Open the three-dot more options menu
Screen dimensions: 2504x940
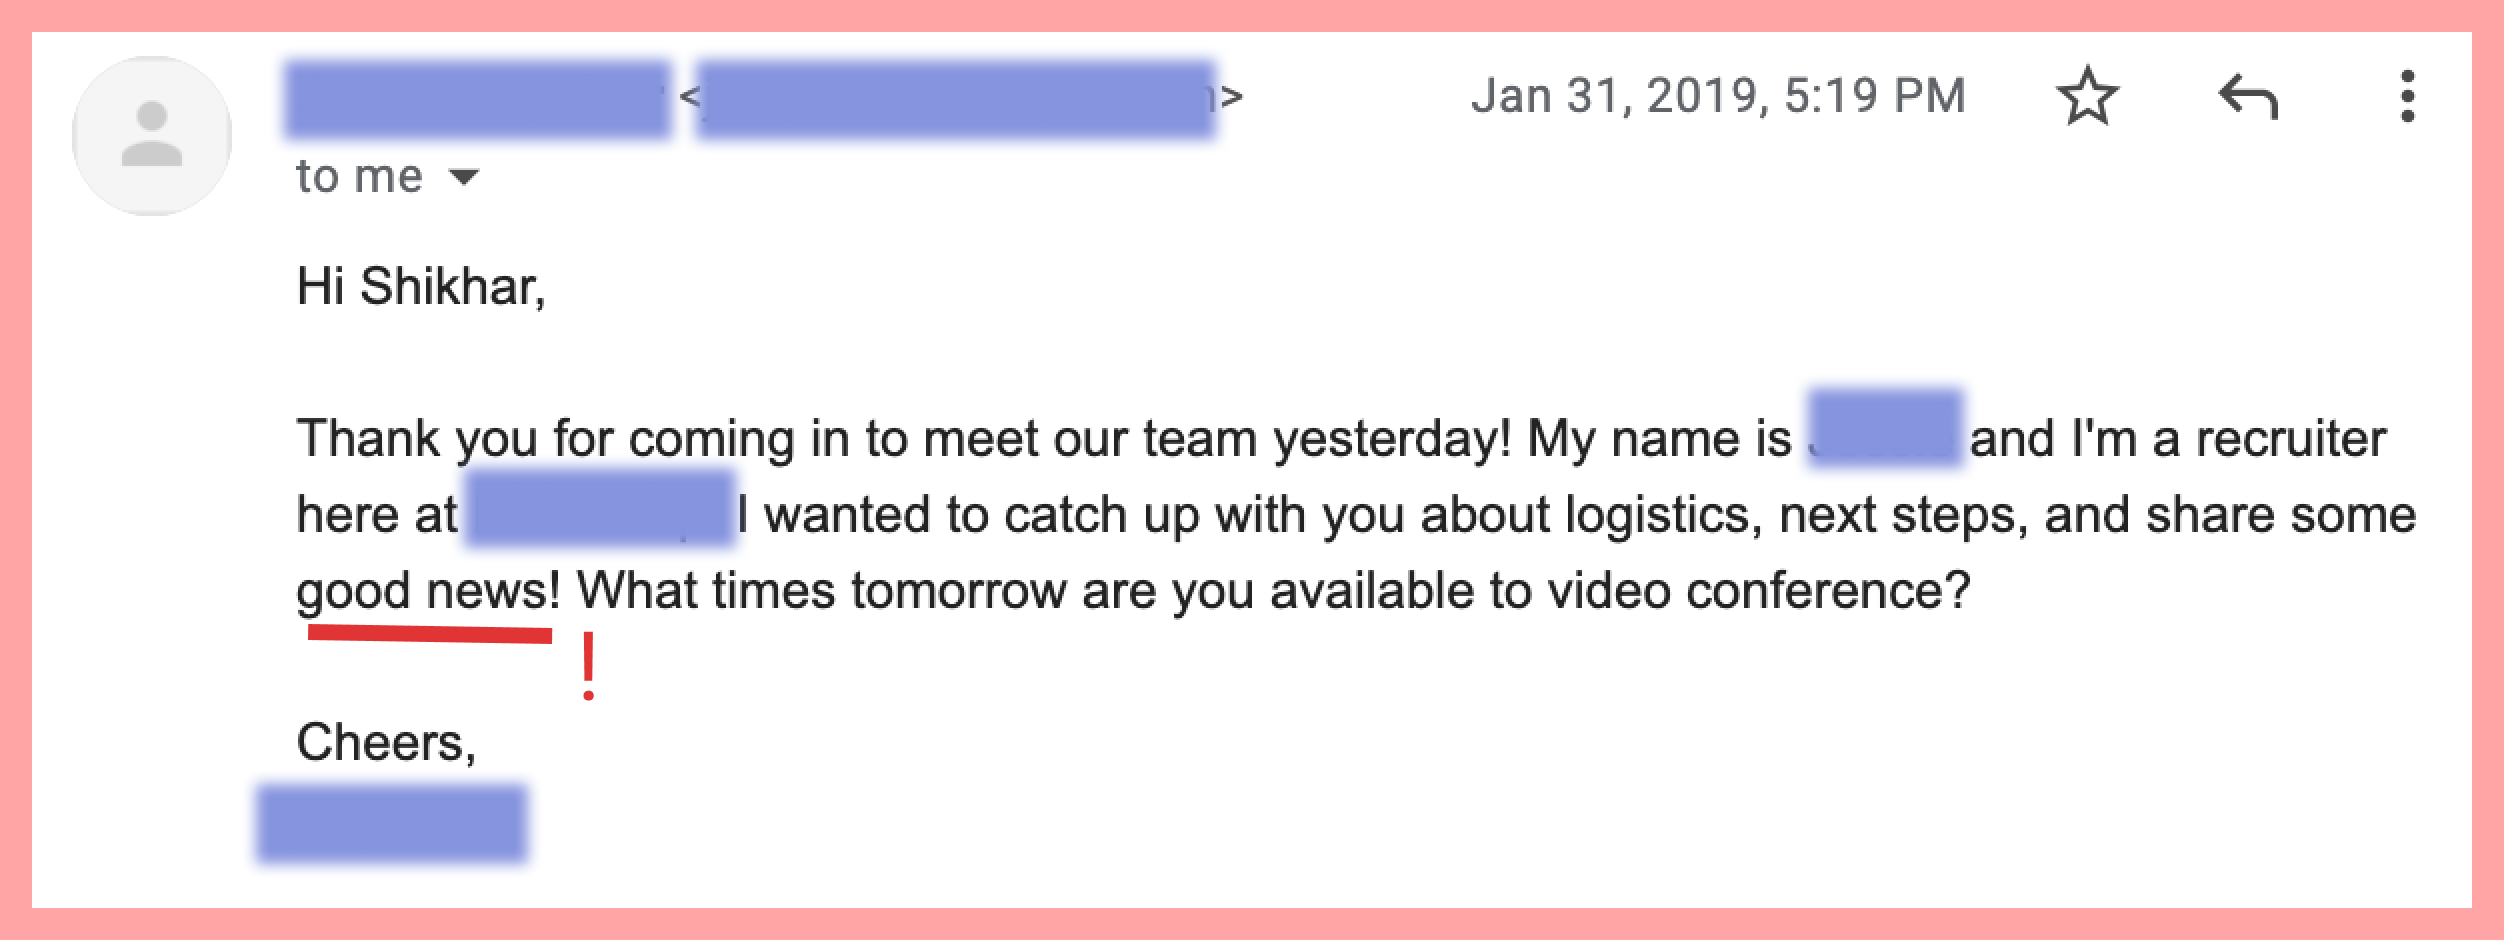[x=2408, y=96]
